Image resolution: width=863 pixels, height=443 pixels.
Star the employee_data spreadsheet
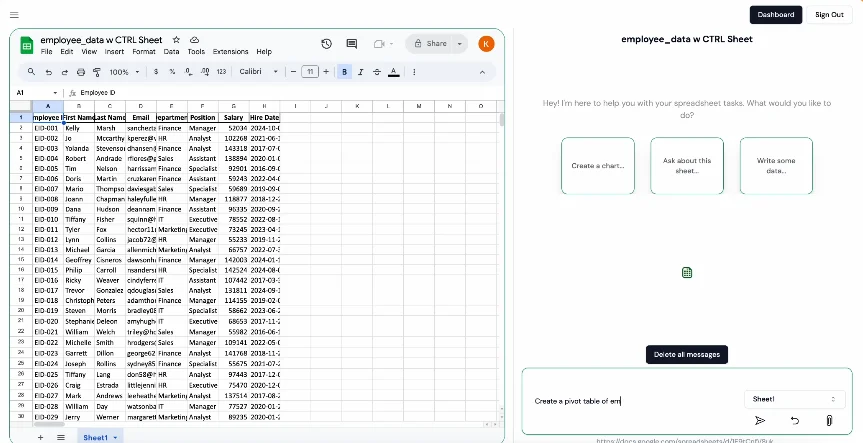click(176, 39)
